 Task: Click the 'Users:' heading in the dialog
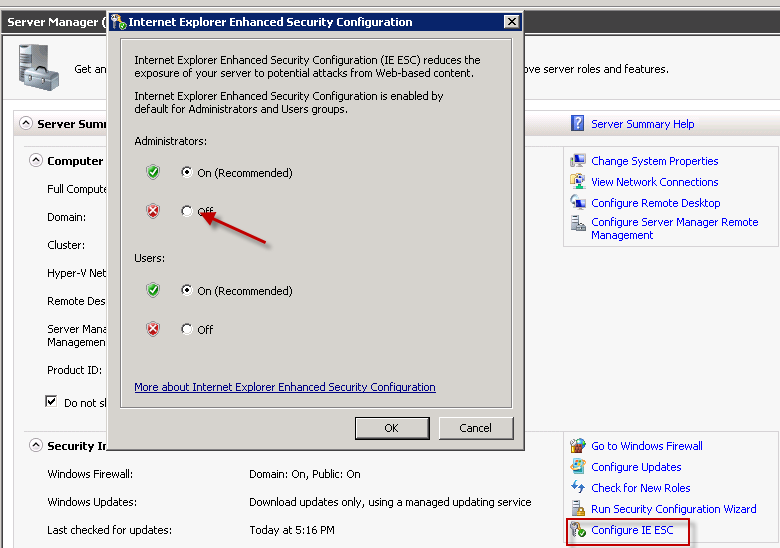[150, 258]
